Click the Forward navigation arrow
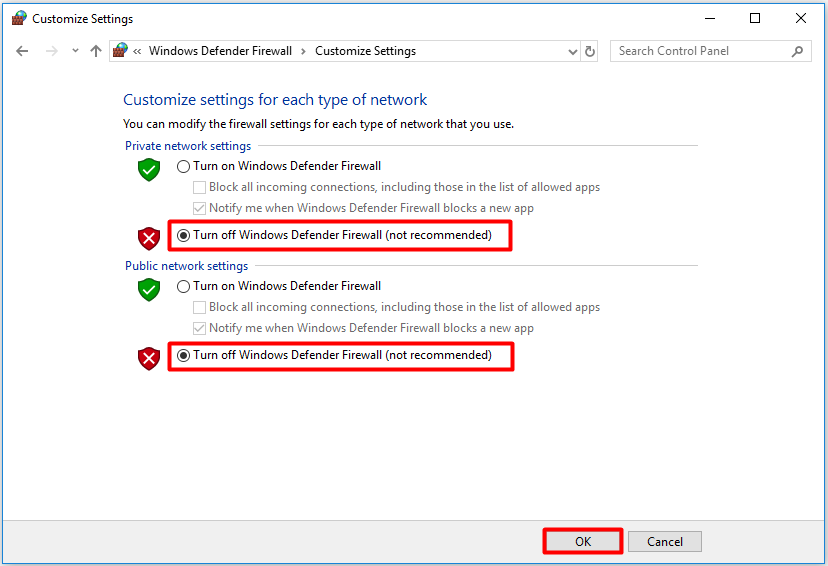Screen dimensions: 828x566 coord(52,51)
